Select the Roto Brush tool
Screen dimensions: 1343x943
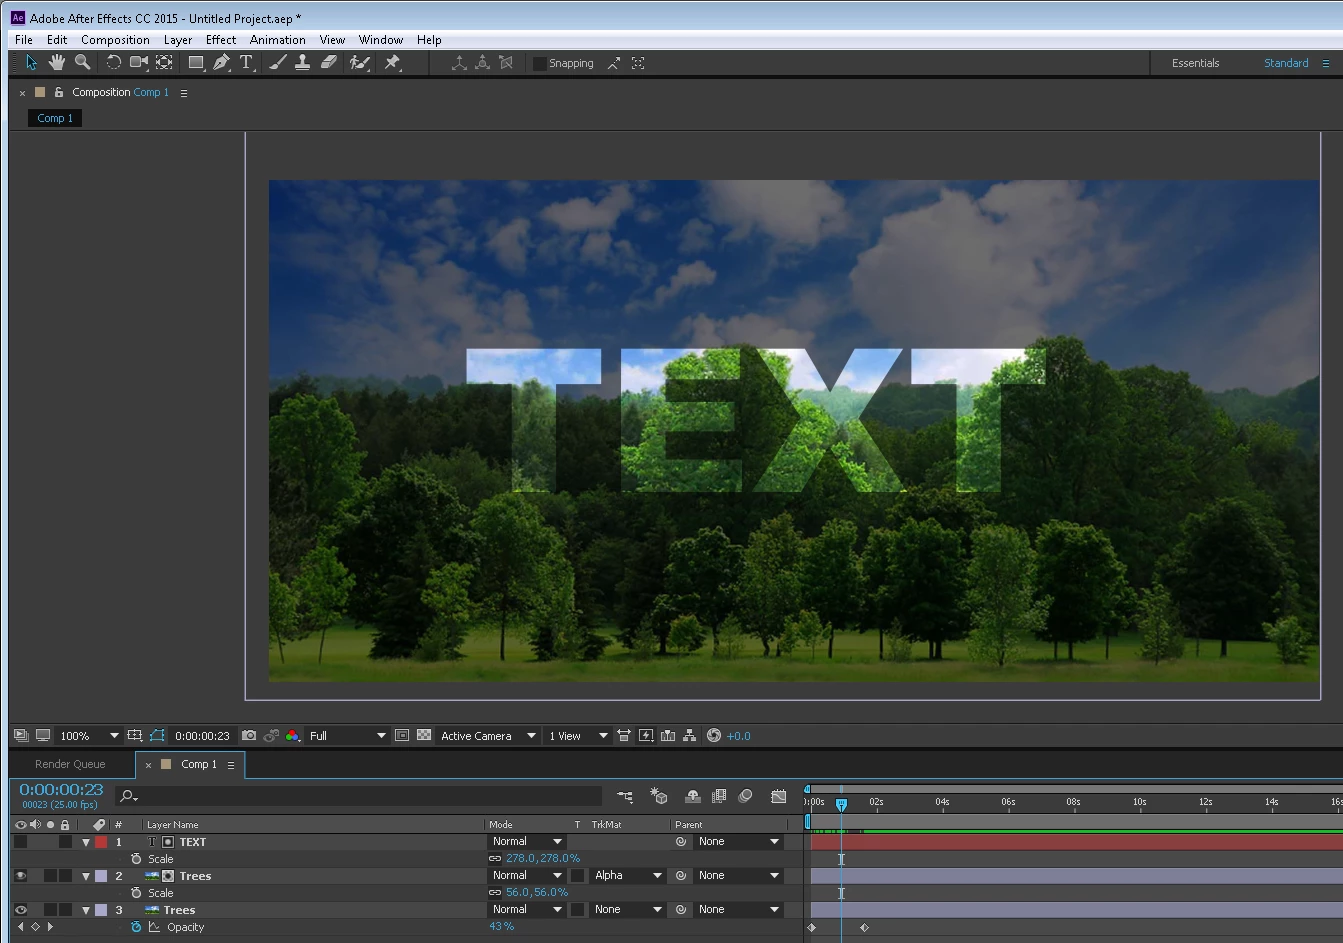pos(360,63)
